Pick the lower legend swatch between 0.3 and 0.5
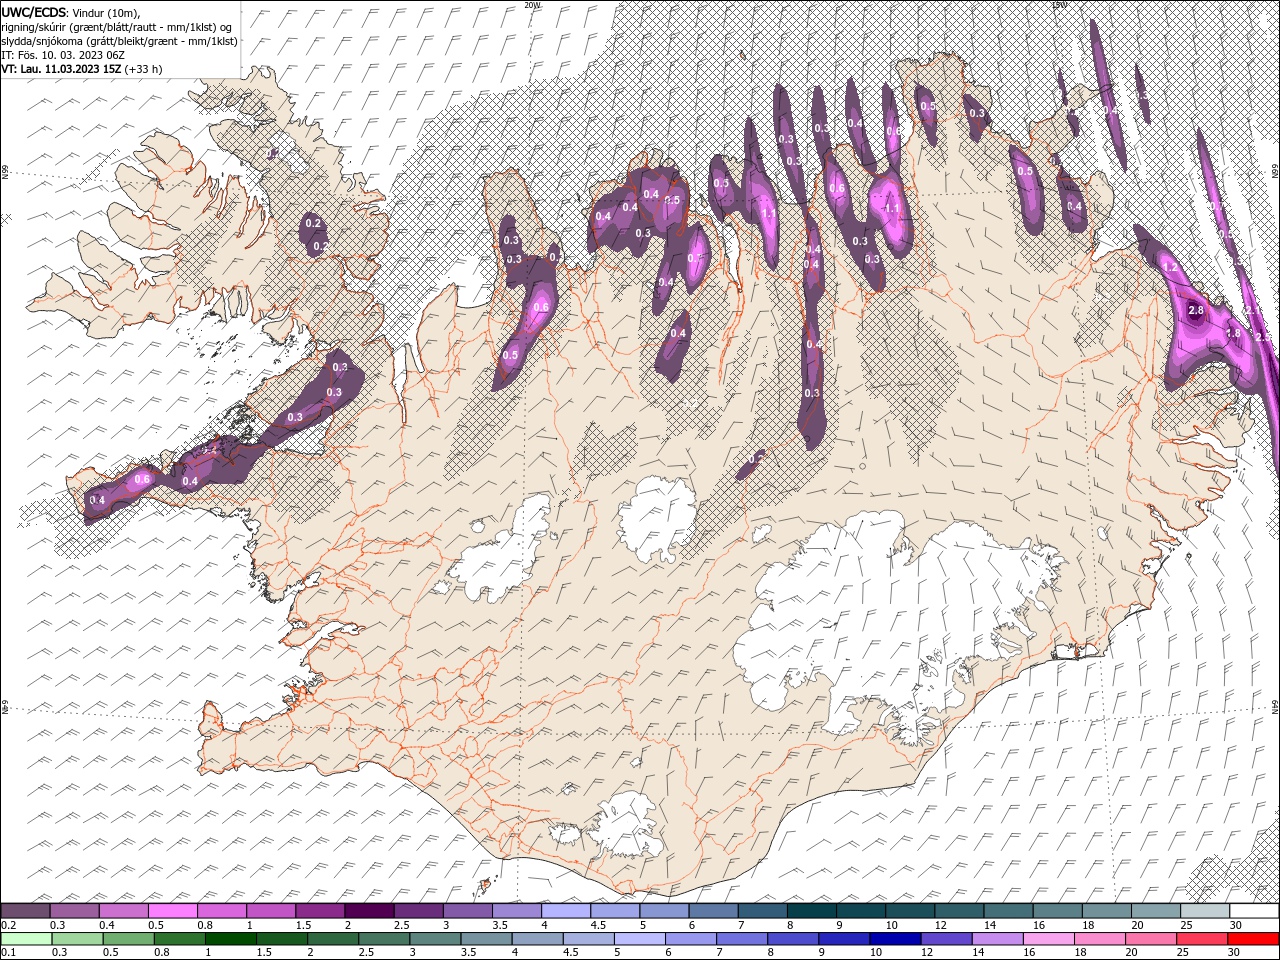 point(77,939)
